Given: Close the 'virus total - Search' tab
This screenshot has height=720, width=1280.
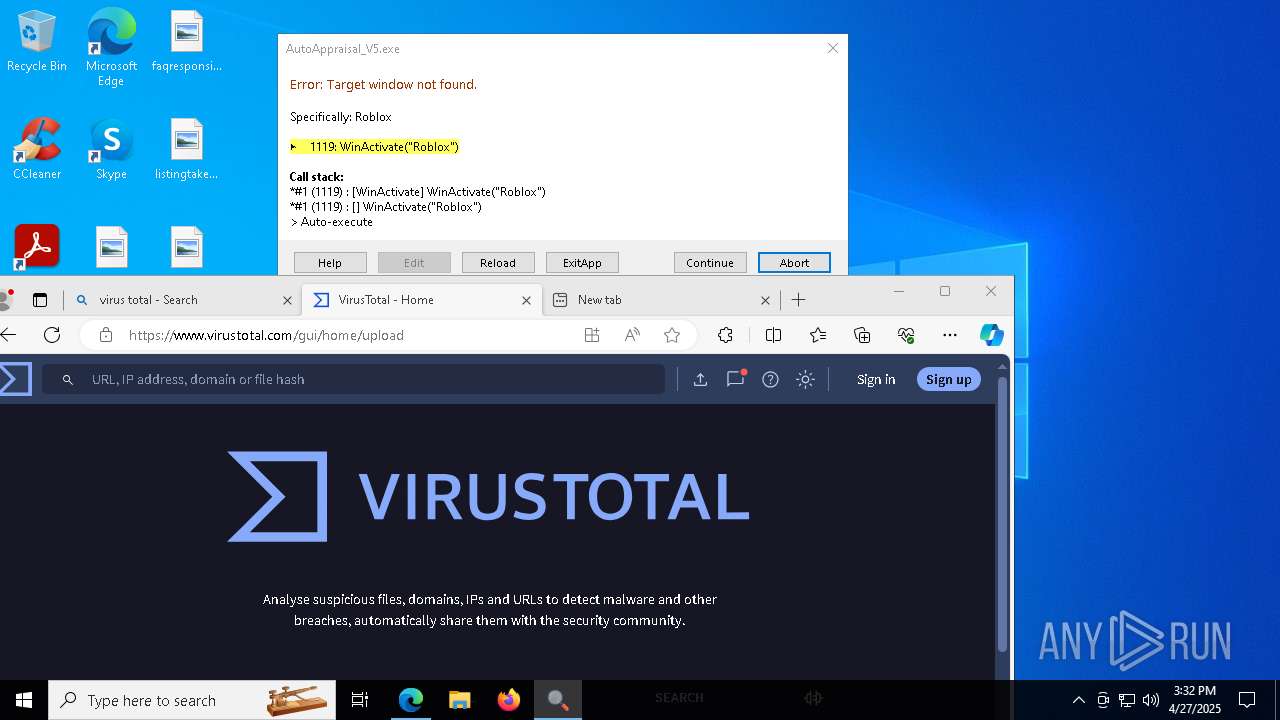Looking at the screenshot, I should point(287,300).
